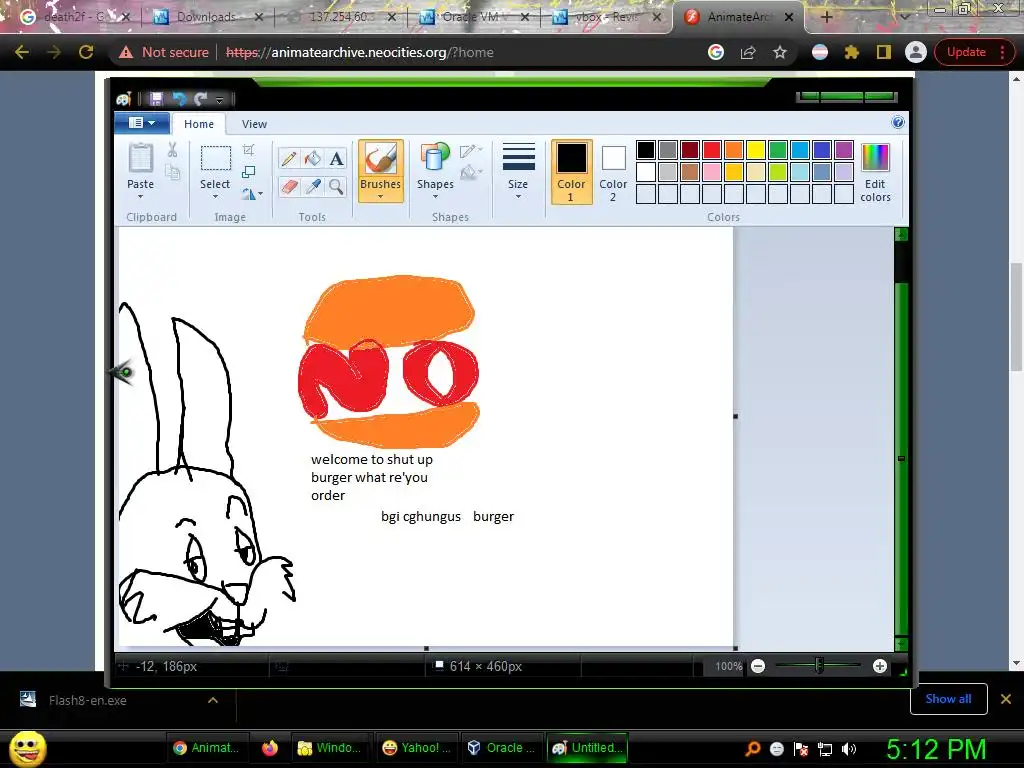Click the Resize icon in Image group
Image resolution: width=1024 pixels, height=768 pixels.
pos(248,172)
